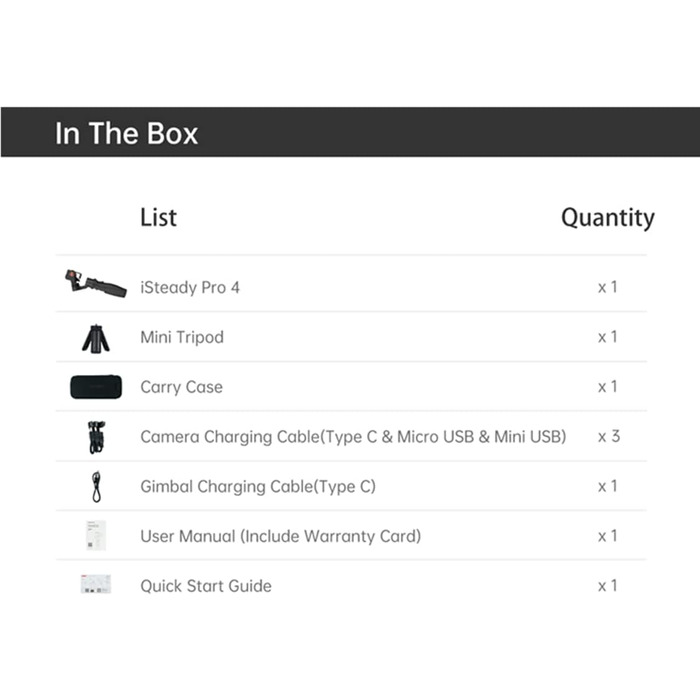
Task: Click the Mini Tripod product icon
Action: (96, 338)
